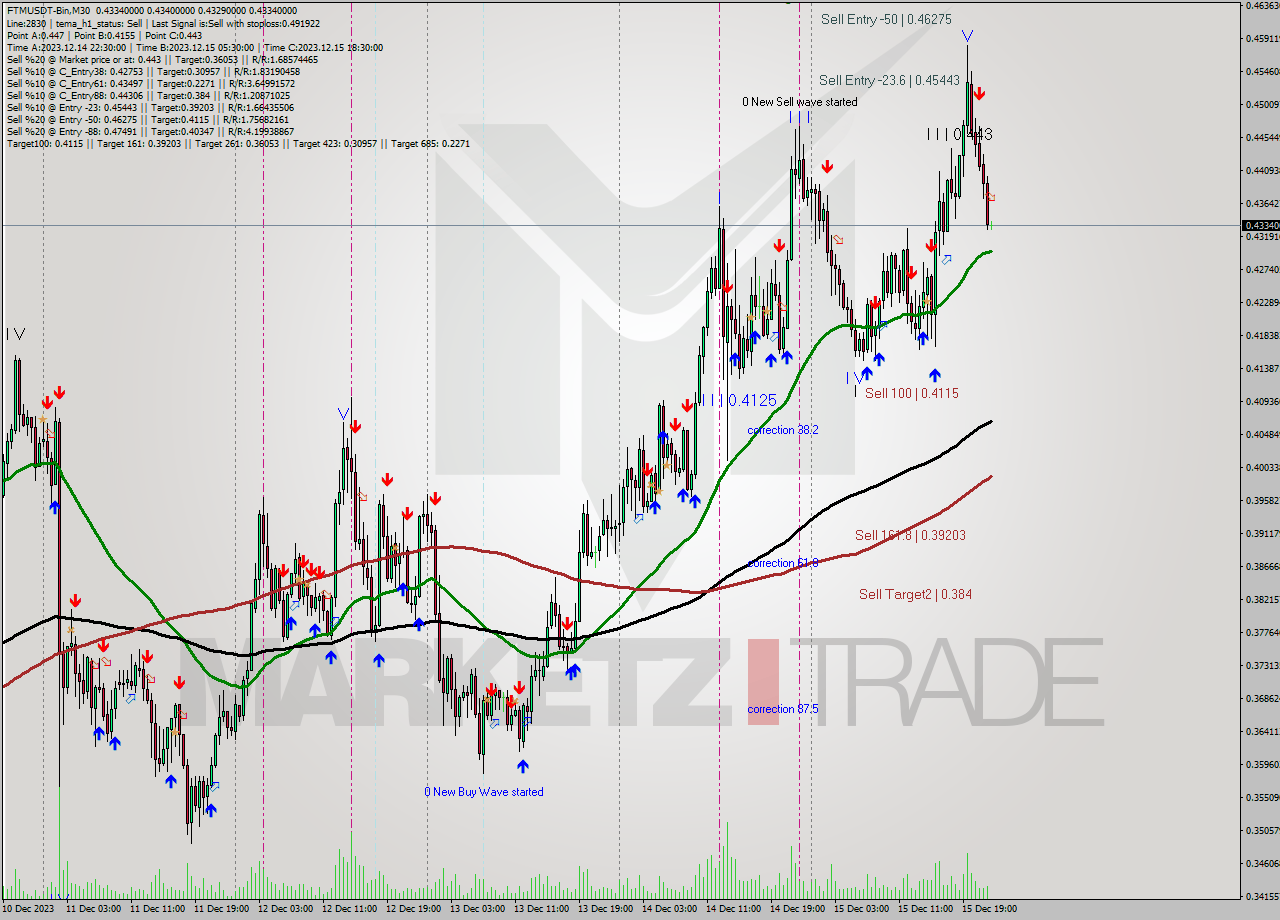The image size is (1280, 920).
Task: Click the '11 Dec 19:00' time axis label
Action: coord(221,909)
